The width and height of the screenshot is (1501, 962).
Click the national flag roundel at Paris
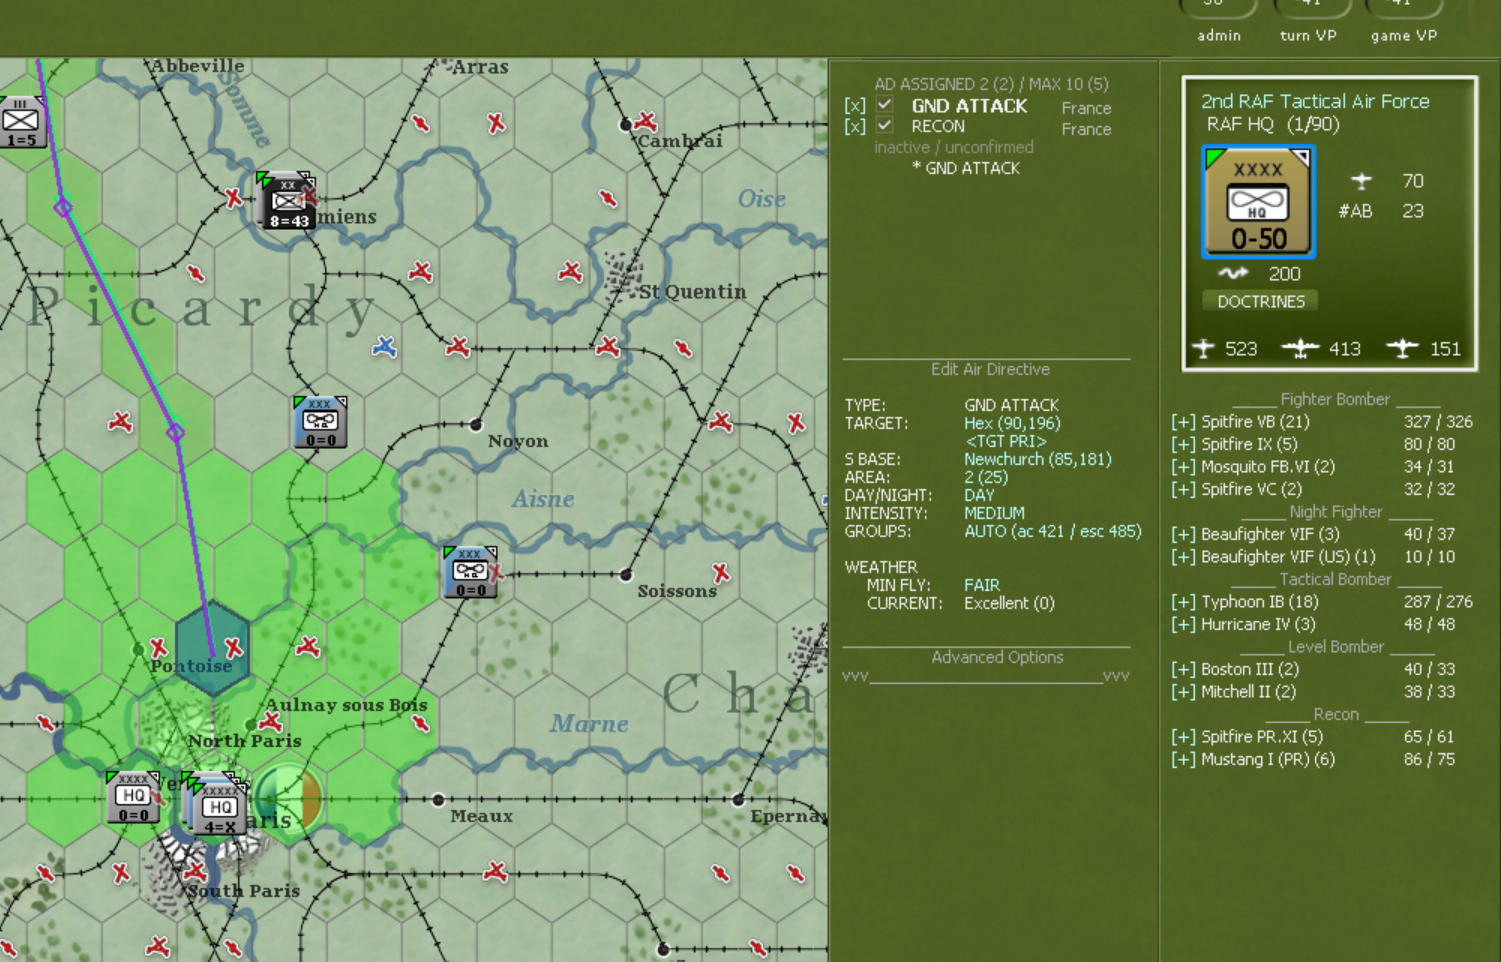(x=290, y=798)
